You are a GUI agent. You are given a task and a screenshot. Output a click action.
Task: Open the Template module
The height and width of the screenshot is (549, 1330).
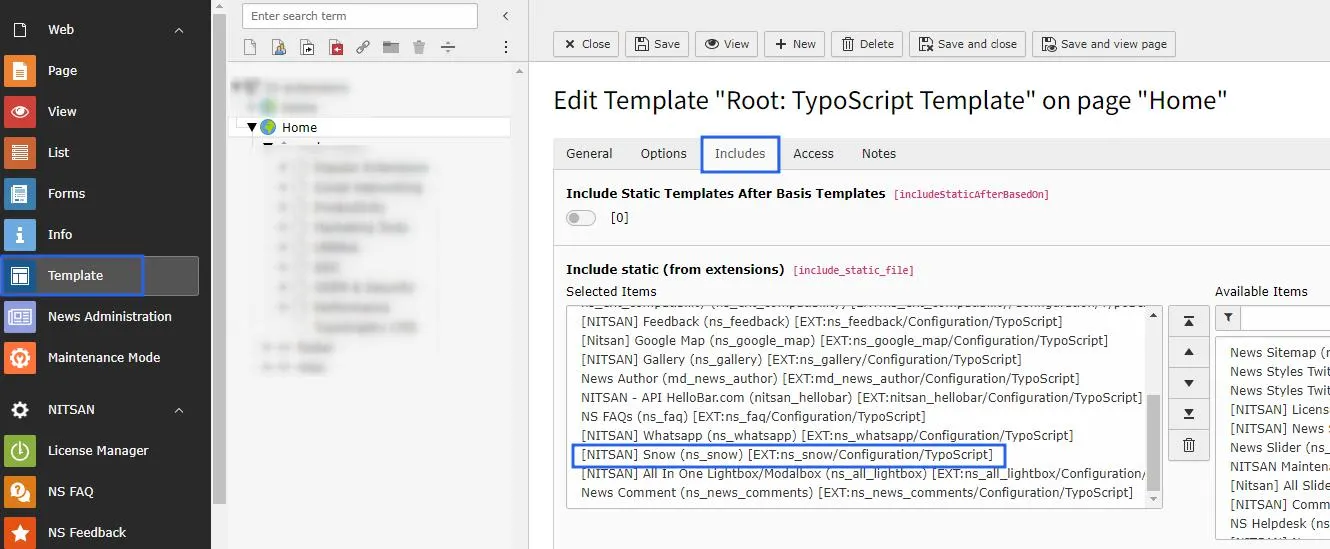tap(100, 276)
